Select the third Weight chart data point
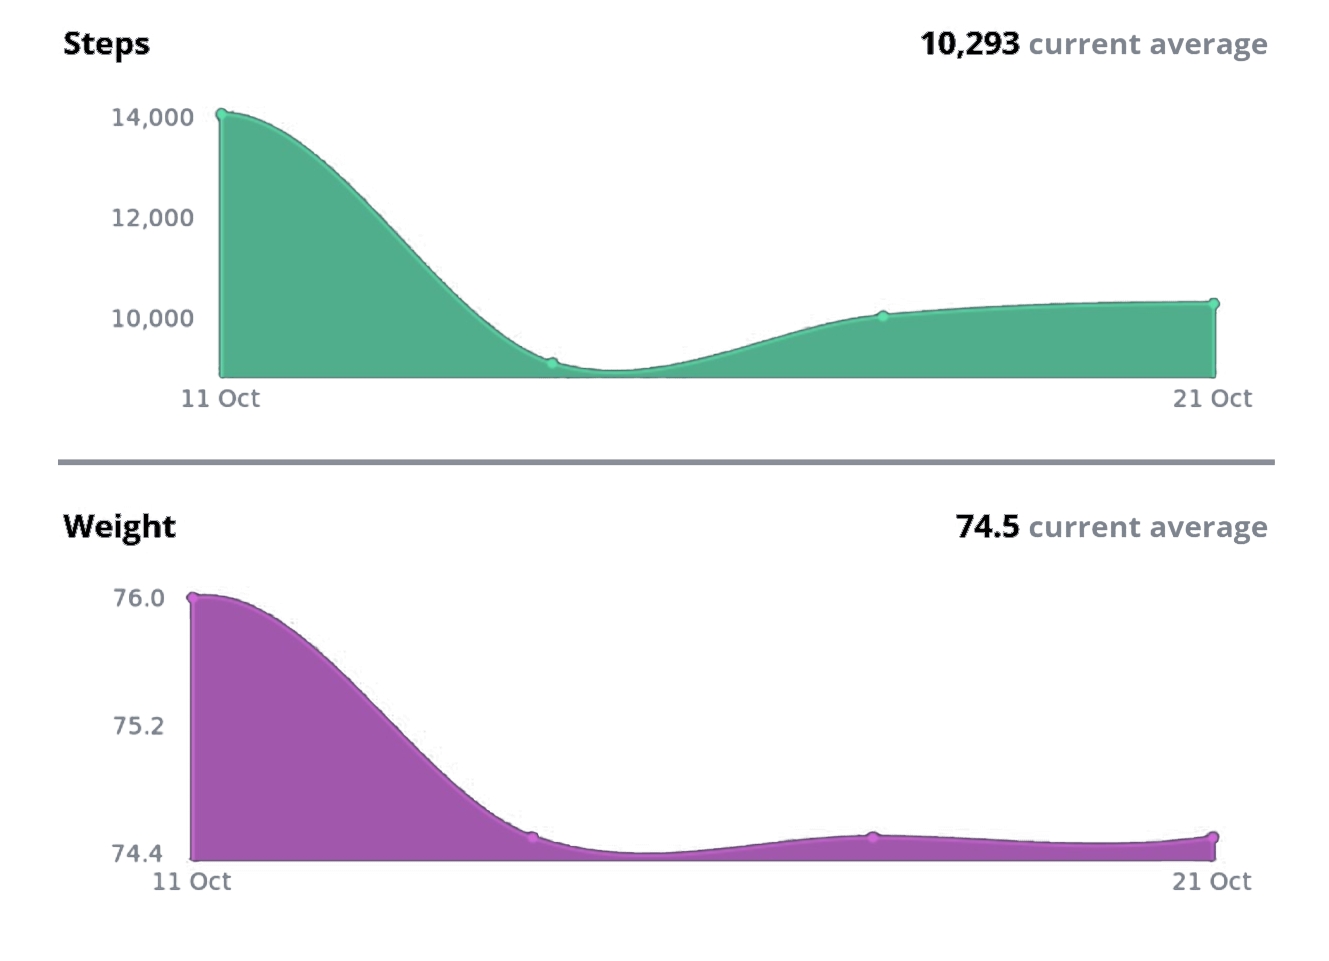Viewport: 1329px width, 961px height. pyautogui.click(x=873, y=837)
